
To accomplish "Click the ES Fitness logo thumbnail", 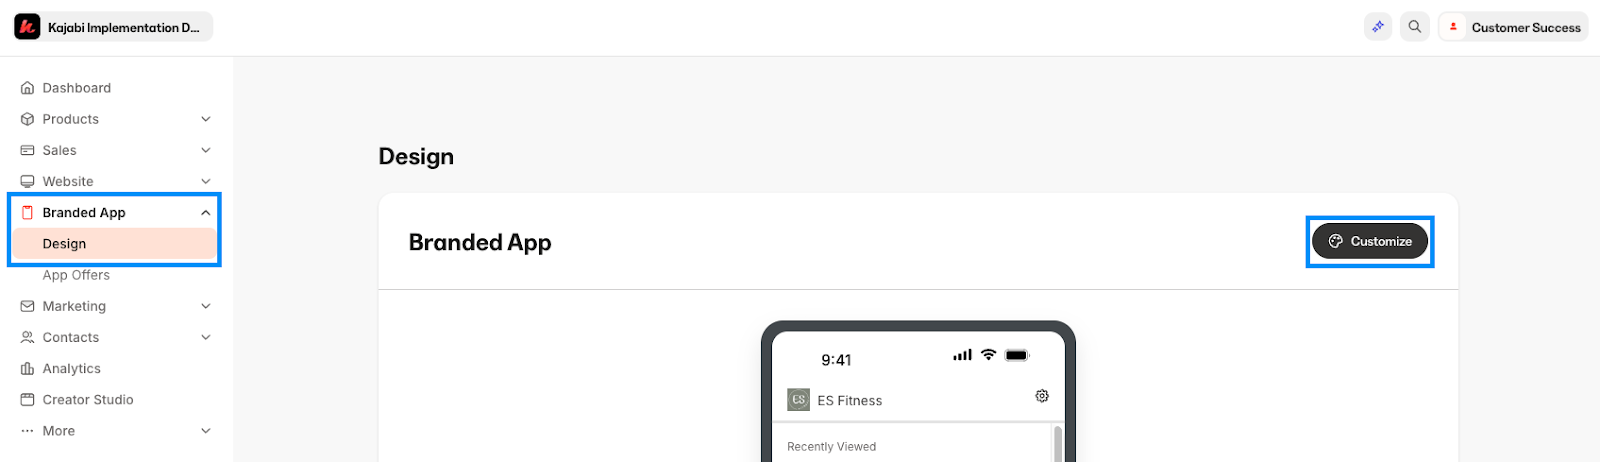I will pyautogui.click(x=798, y=400).
